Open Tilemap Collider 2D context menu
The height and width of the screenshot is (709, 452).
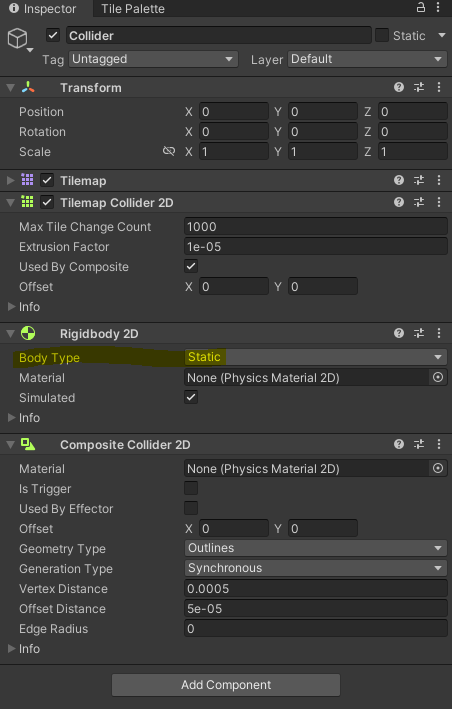point(438,202)
